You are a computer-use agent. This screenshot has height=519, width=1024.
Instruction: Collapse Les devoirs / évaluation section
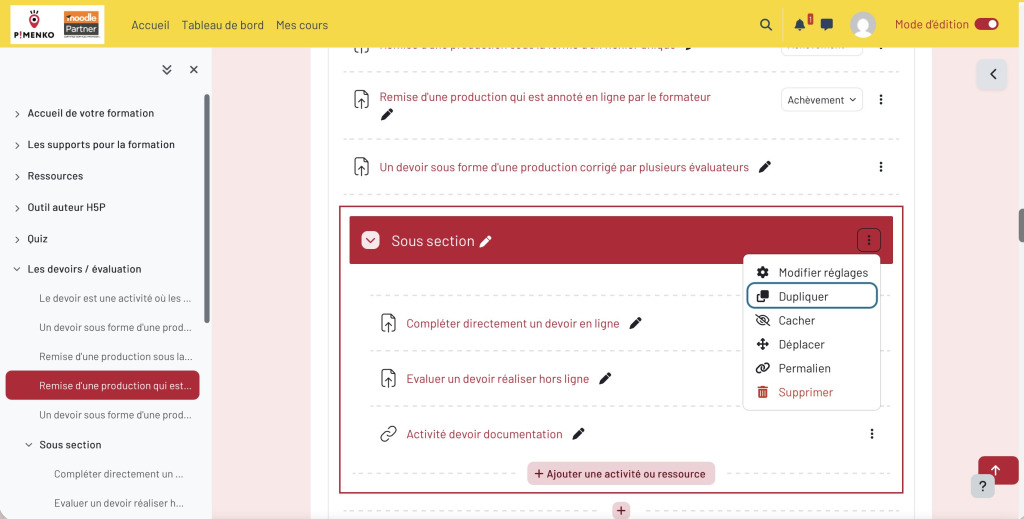[18, 269]
